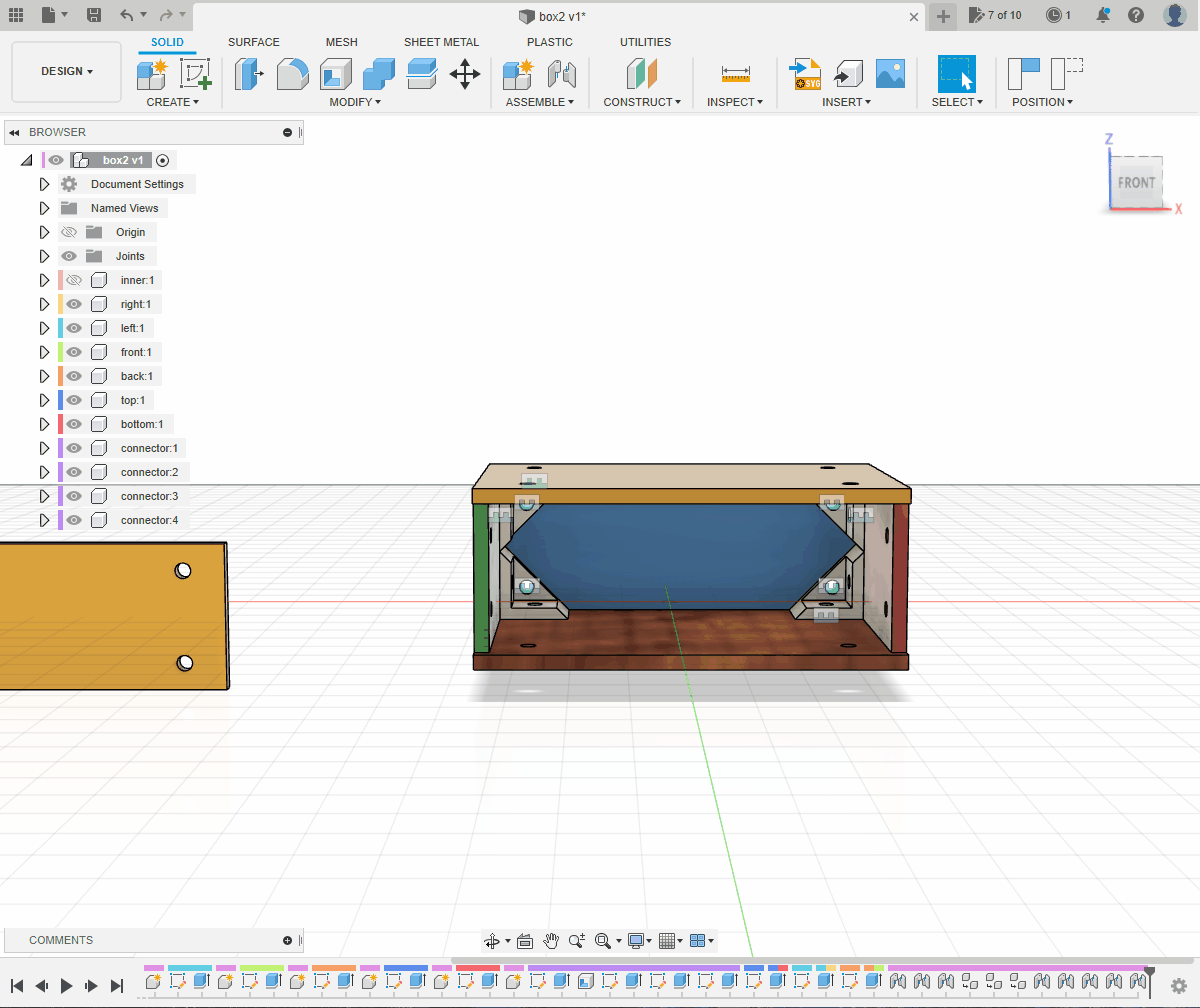Select the Press Pull tool
Screen dimensions: 1200x1008
(249, 74)
